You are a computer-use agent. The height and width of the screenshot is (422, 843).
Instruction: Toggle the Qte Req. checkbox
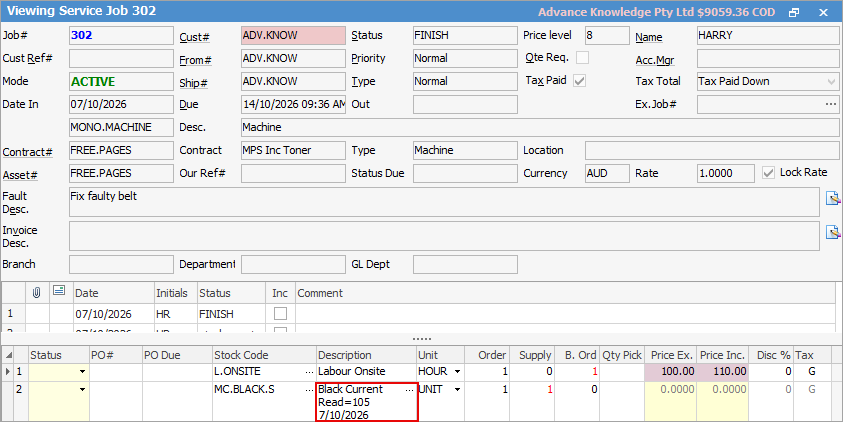pos(582,58)
